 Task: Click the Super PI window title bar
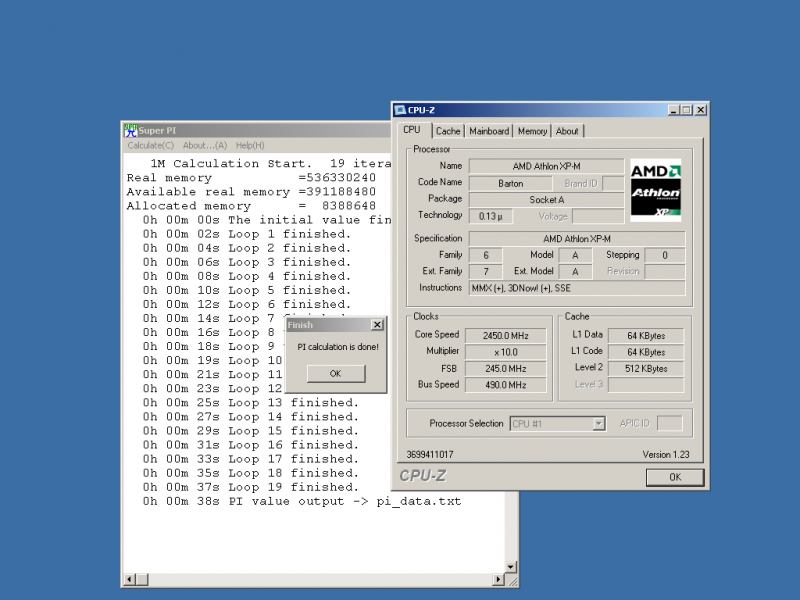tap(258, 131)
